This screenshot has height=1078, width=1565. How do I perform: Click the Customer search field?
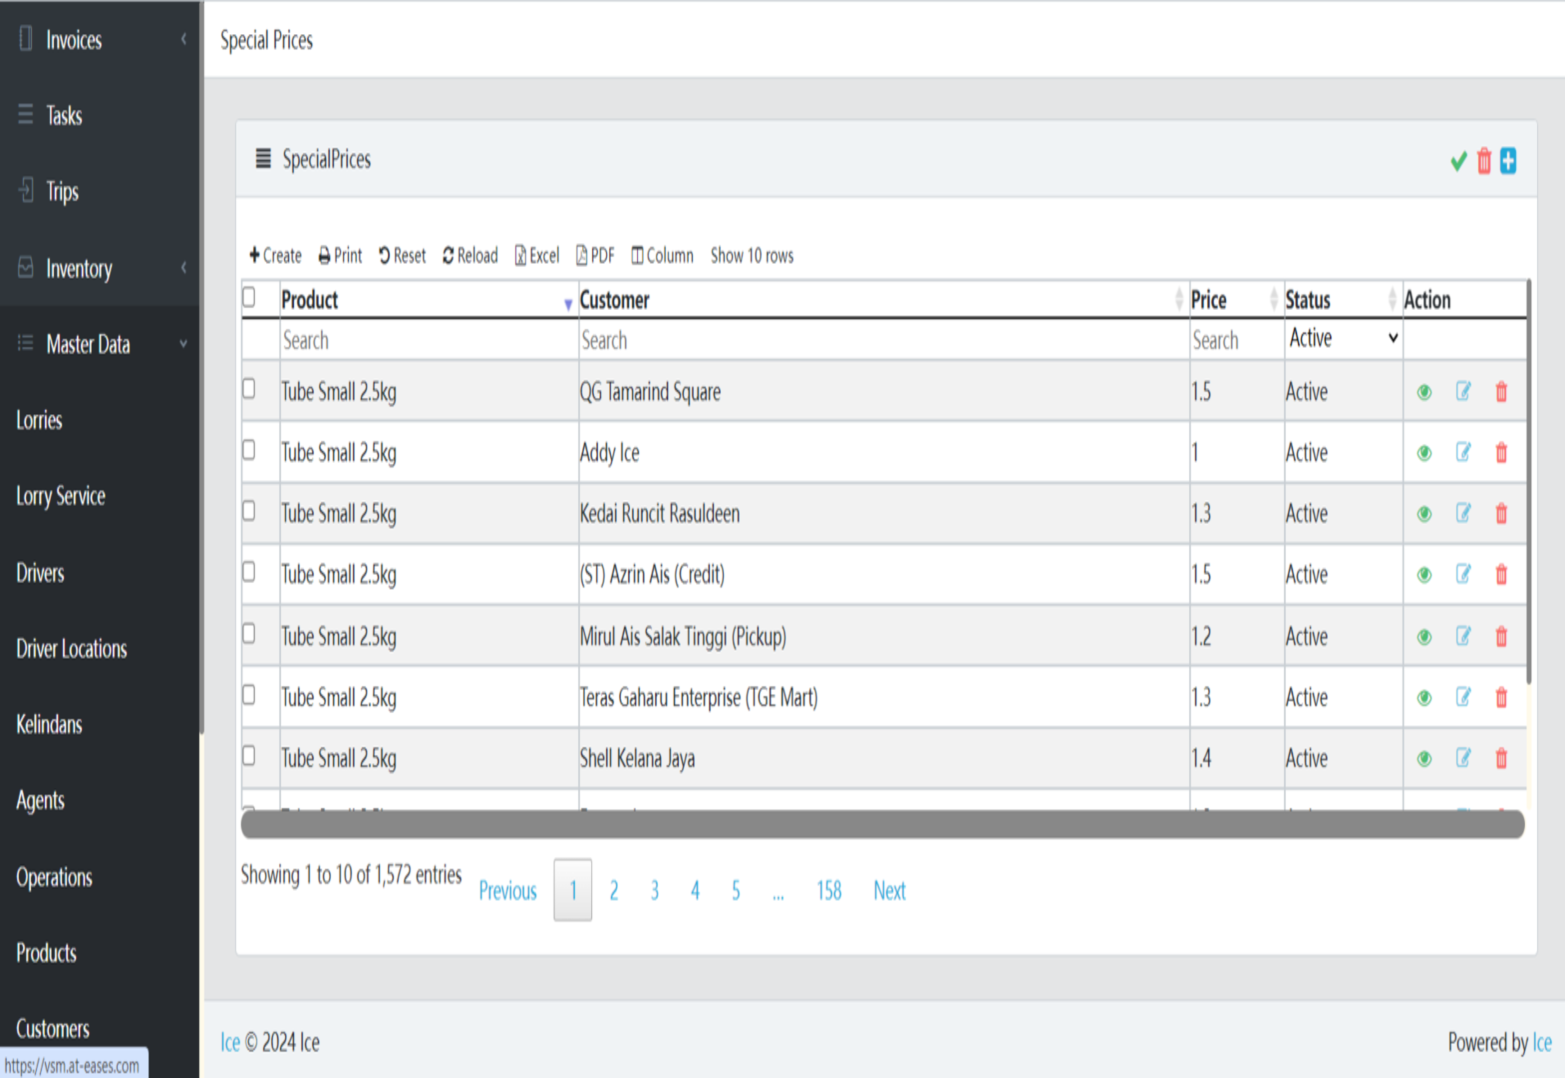[880, 341]
